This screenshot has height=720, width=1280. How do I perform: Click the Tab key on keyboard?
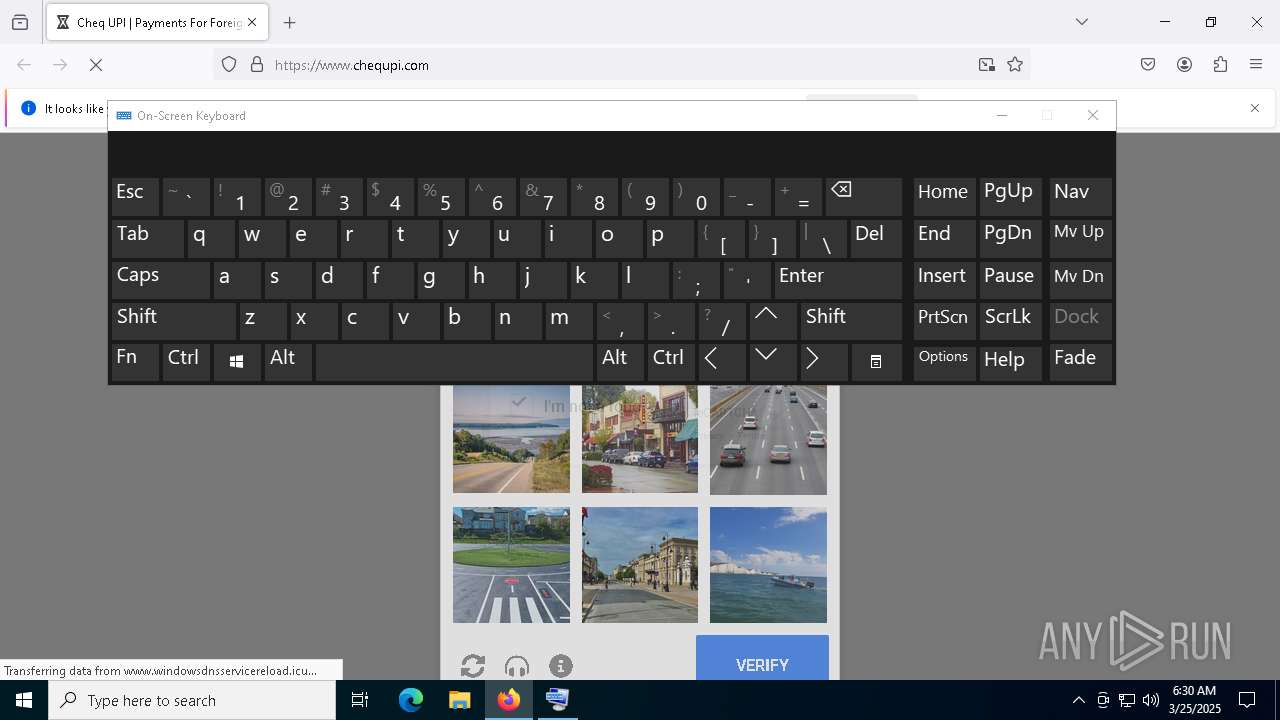click(147, 238)
